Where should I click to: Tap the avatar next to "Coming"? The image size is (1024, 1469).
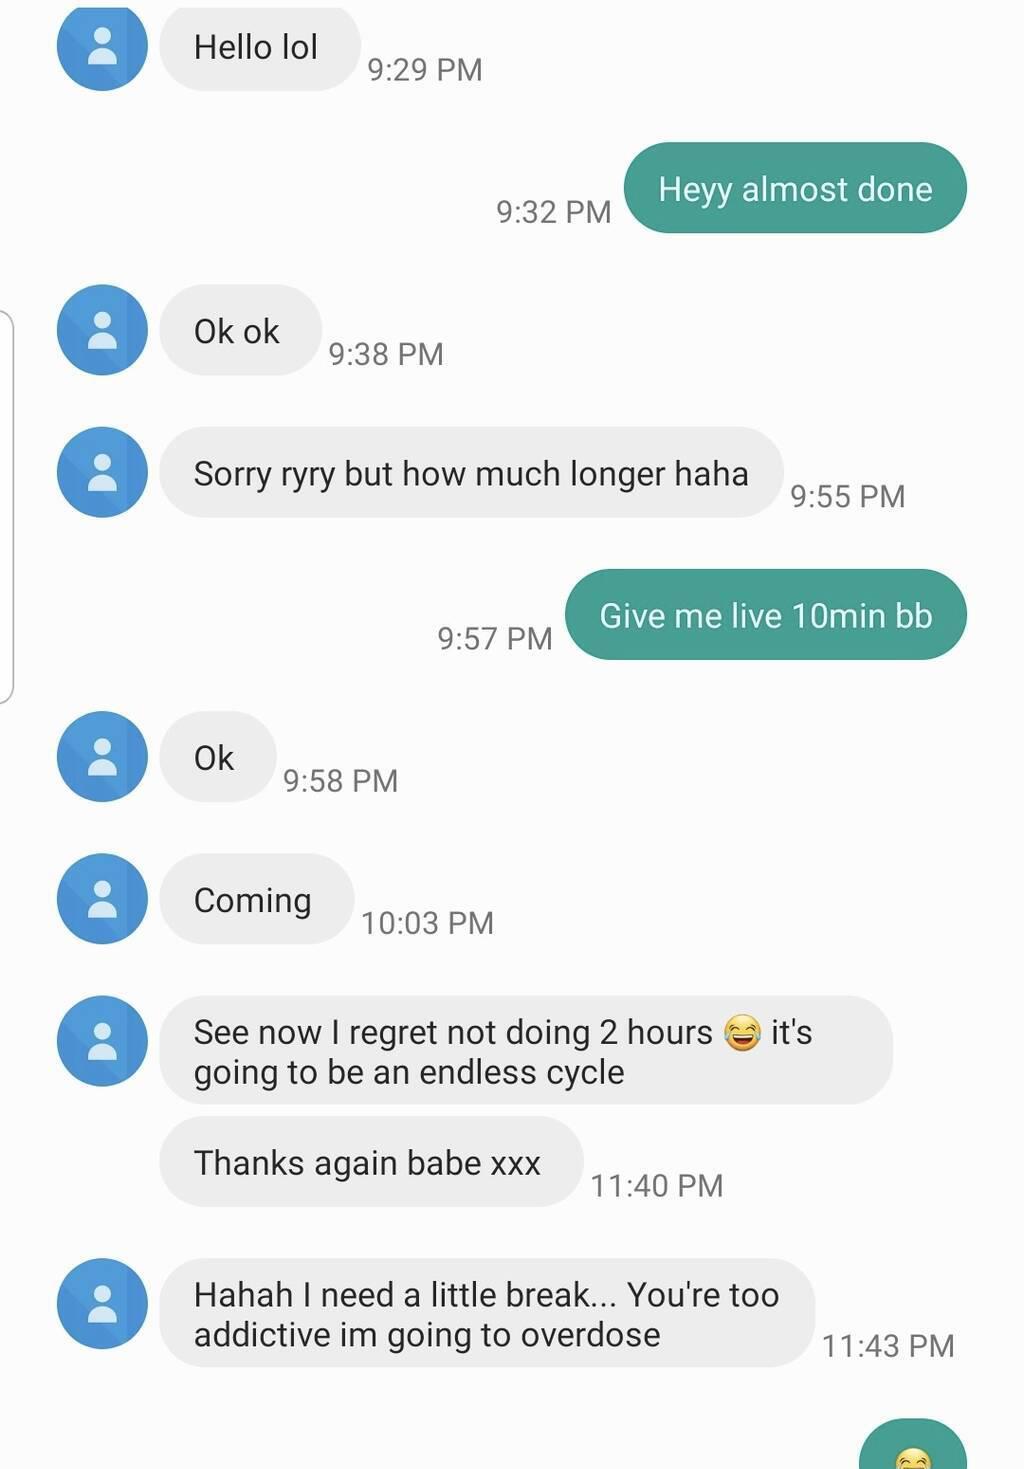point(102,898)
